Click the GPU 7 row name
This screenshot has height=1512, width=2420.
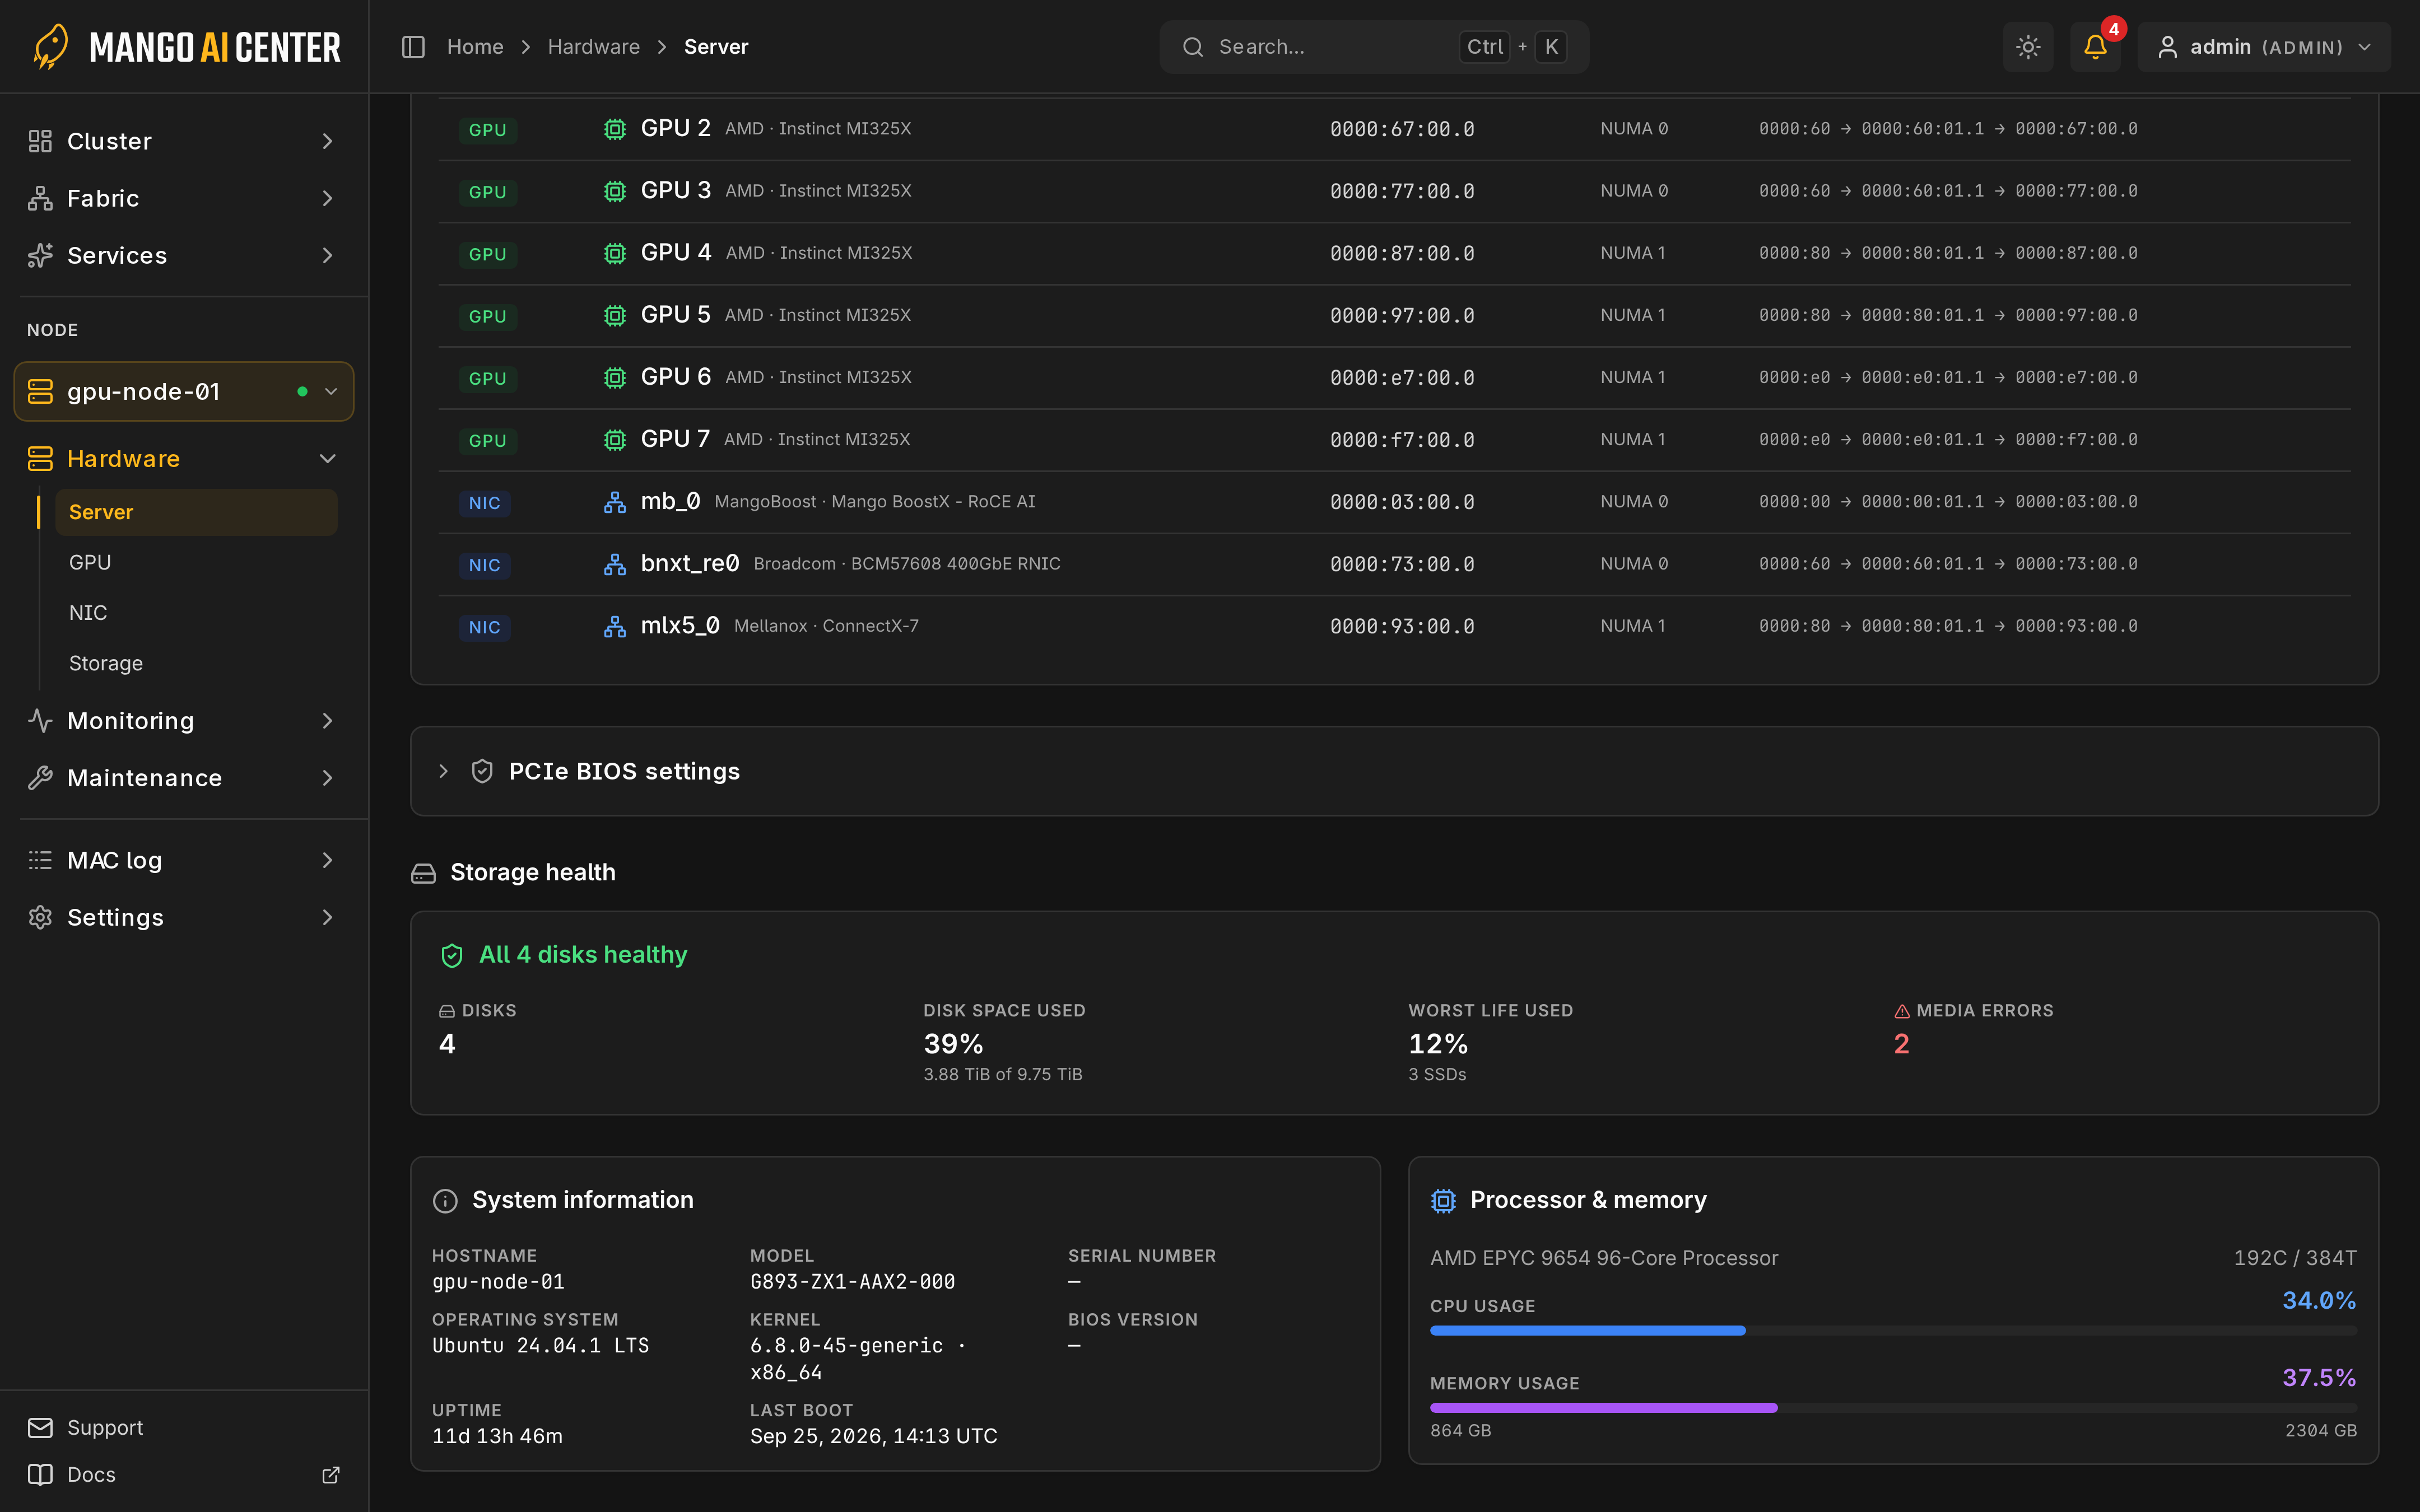[x=675, y=439]
